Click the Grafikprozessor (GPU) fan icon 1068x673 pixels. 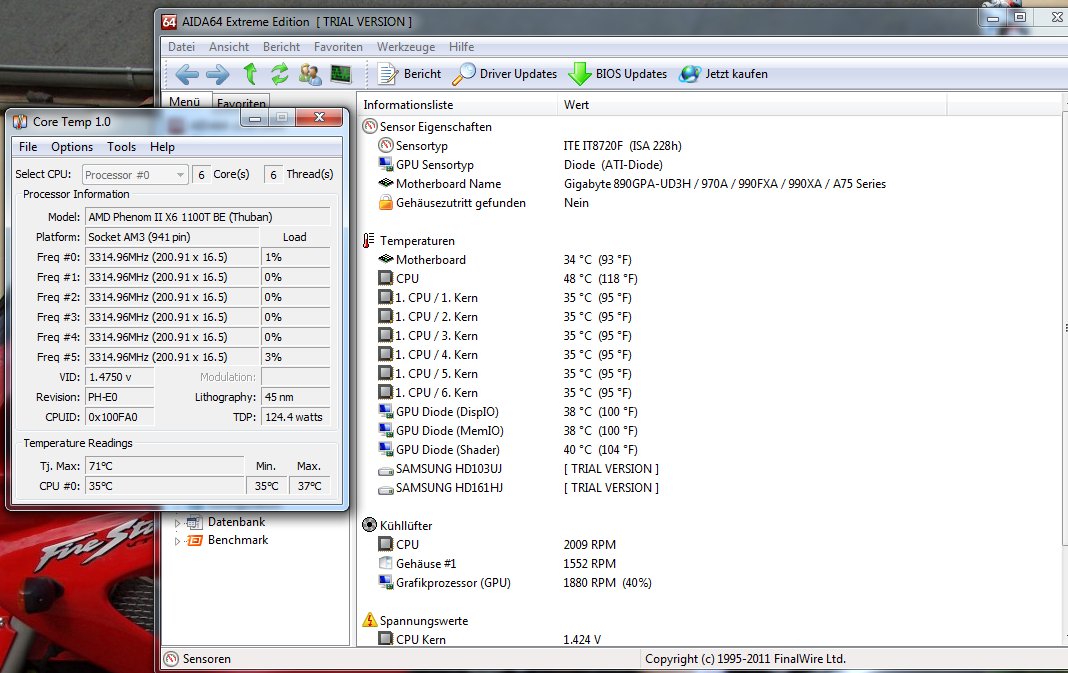pos(386,582)
